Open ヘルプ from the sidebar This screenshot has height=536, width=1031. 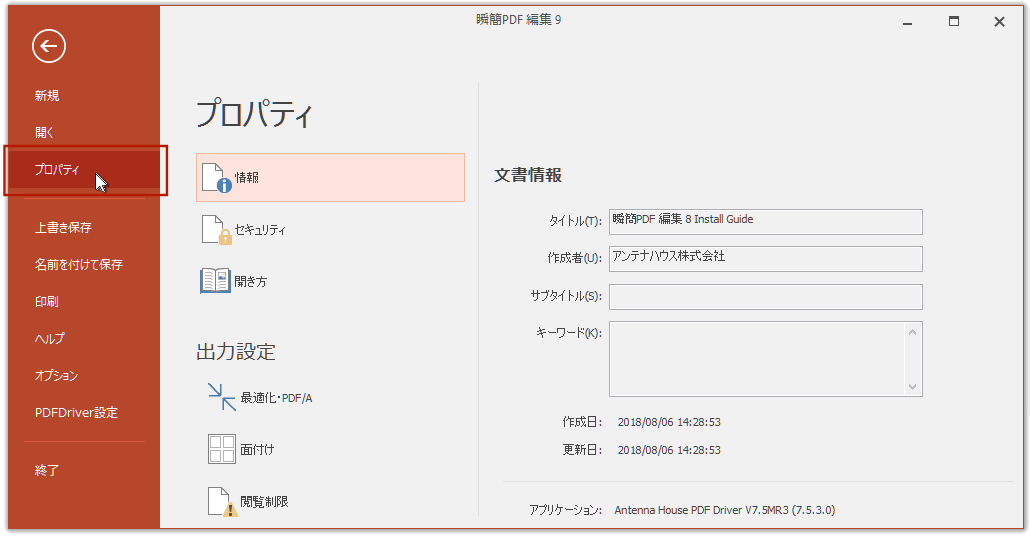click(50, 338)
